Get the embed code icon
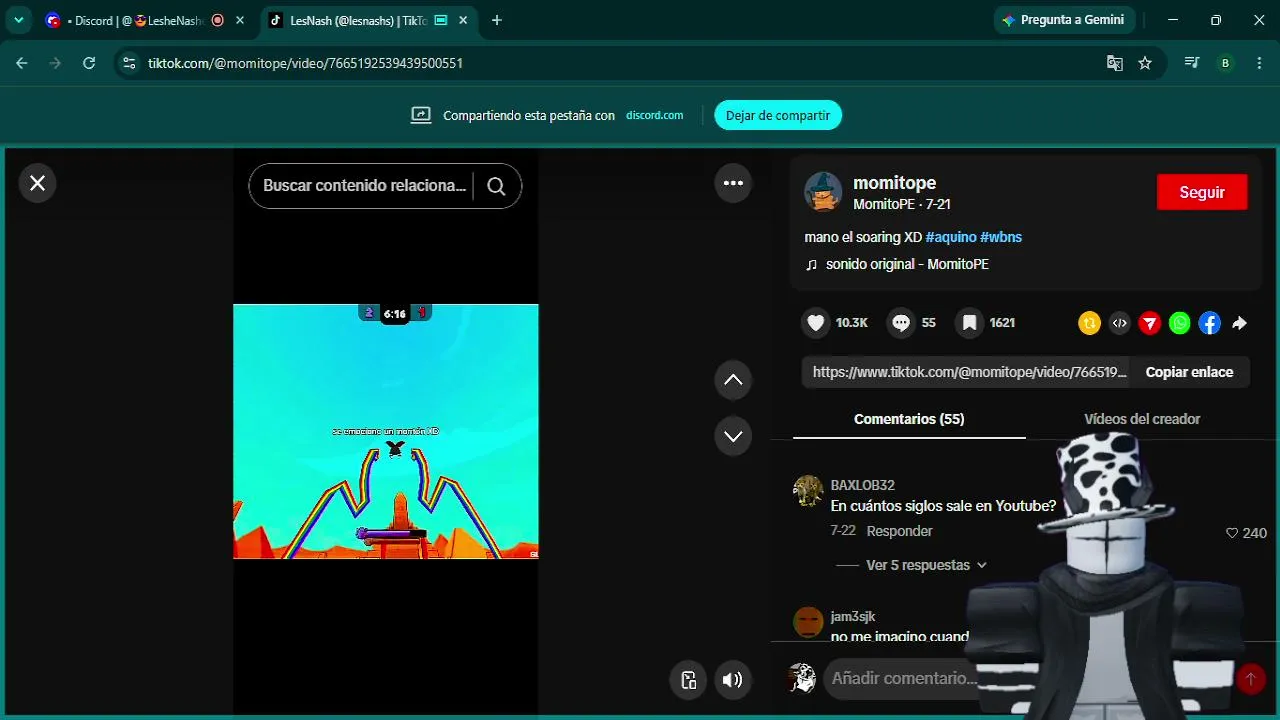Image resolution: width=1280 pixels, height=720 pixels. tap(1120, 323)
